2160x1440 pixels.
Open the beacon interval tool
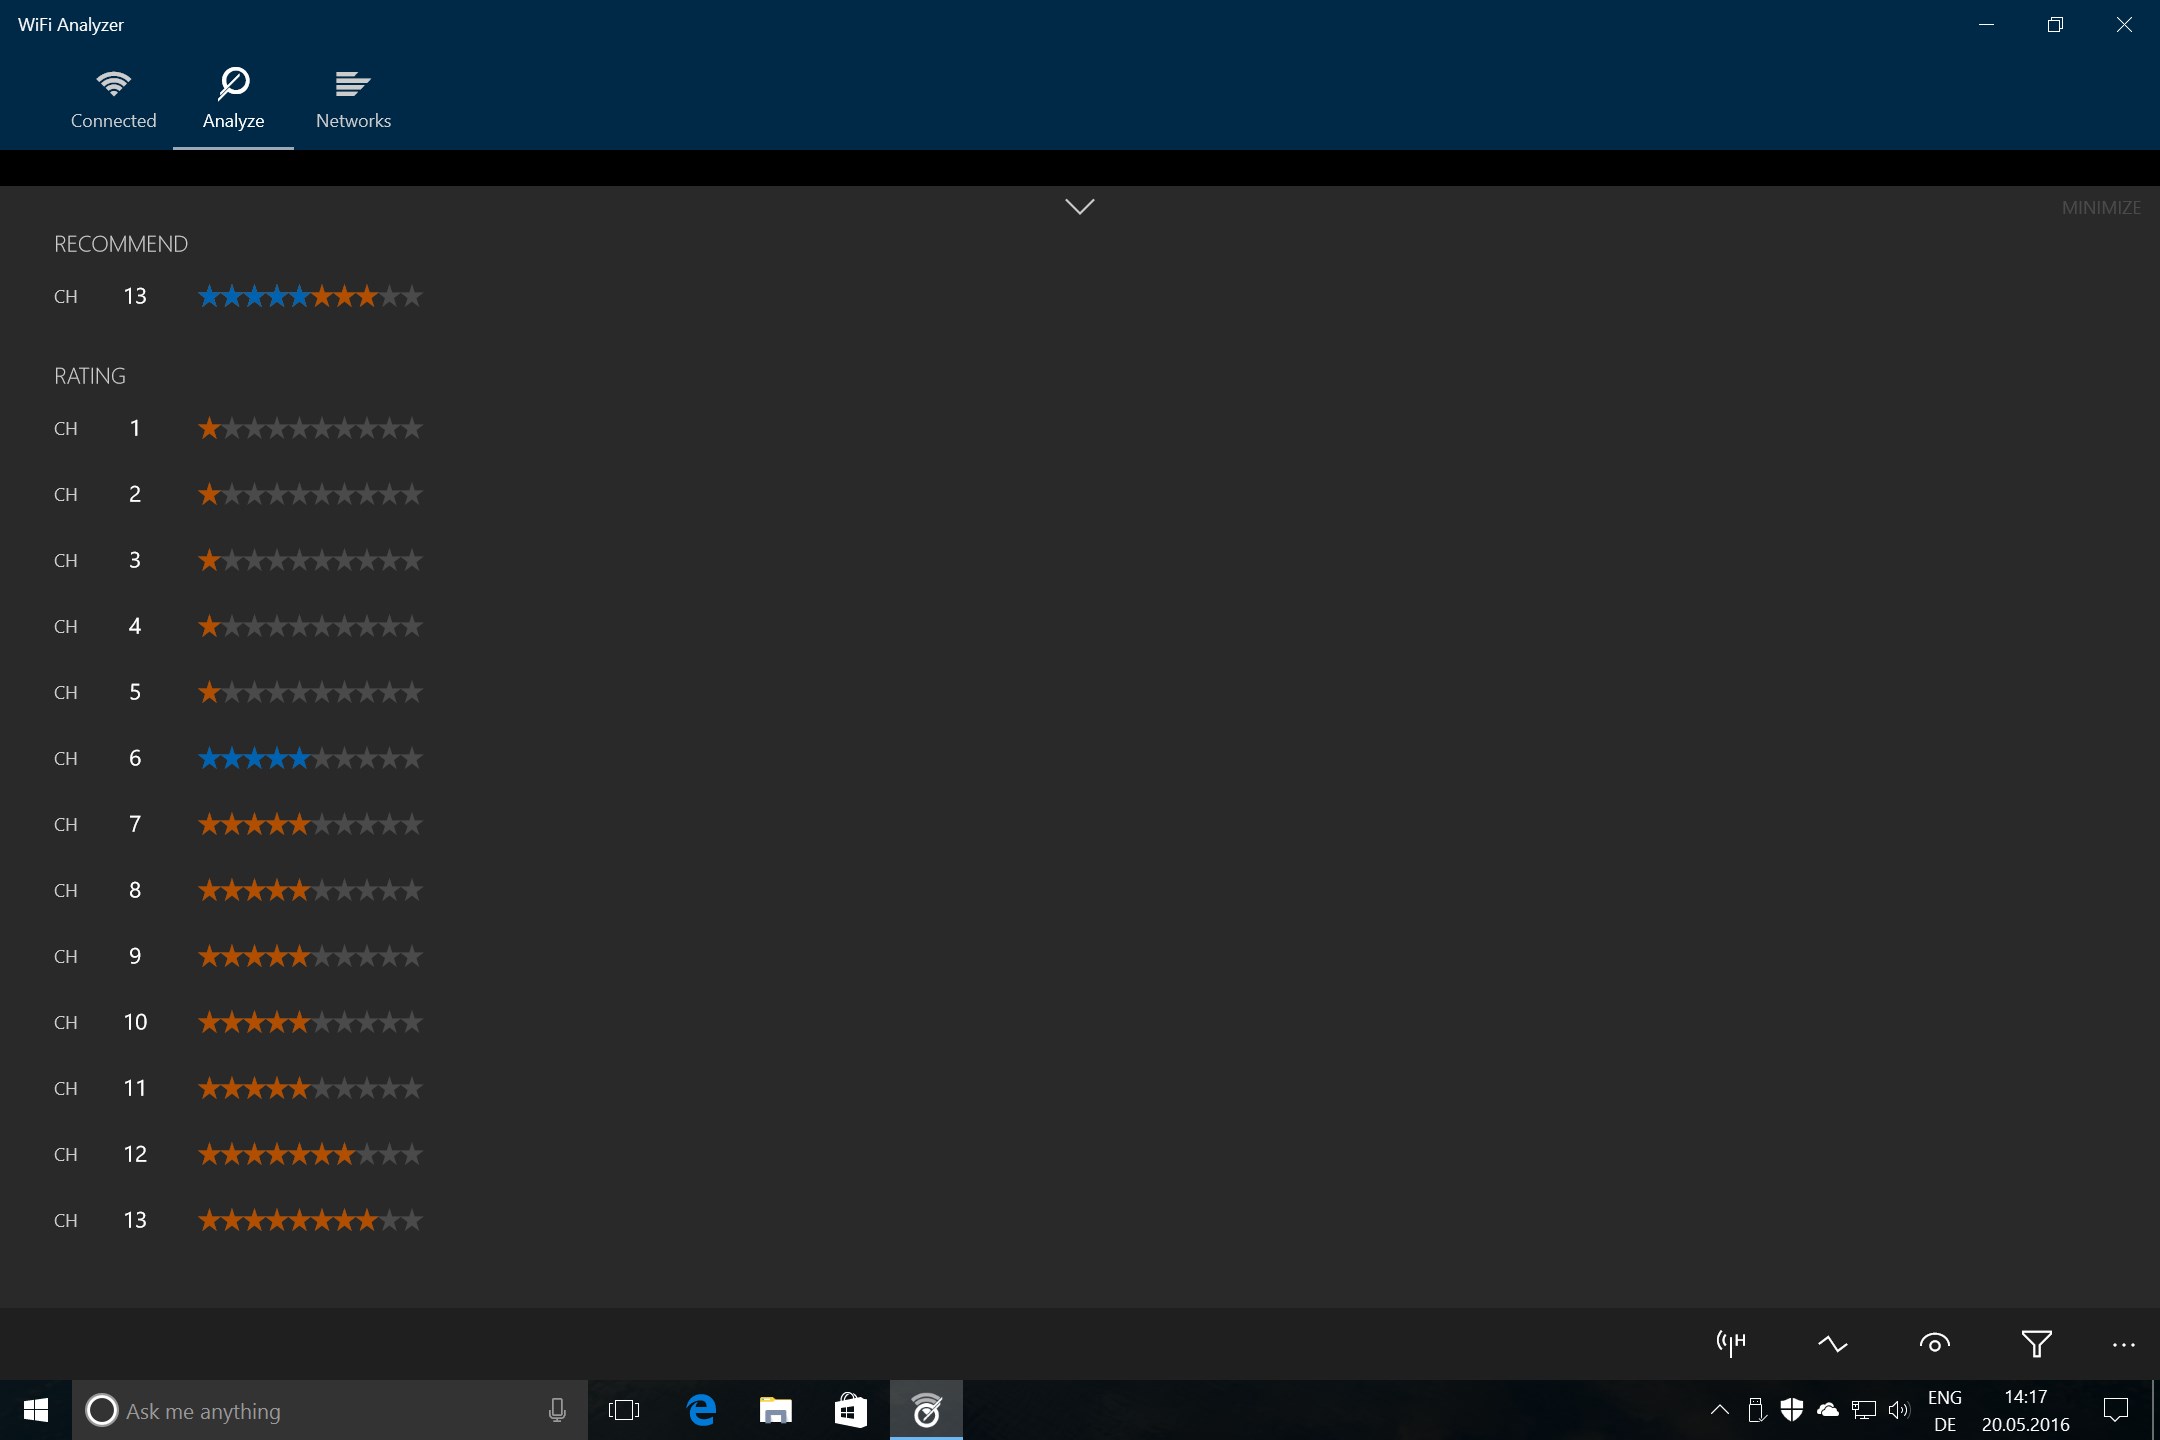[1730, 1343]
